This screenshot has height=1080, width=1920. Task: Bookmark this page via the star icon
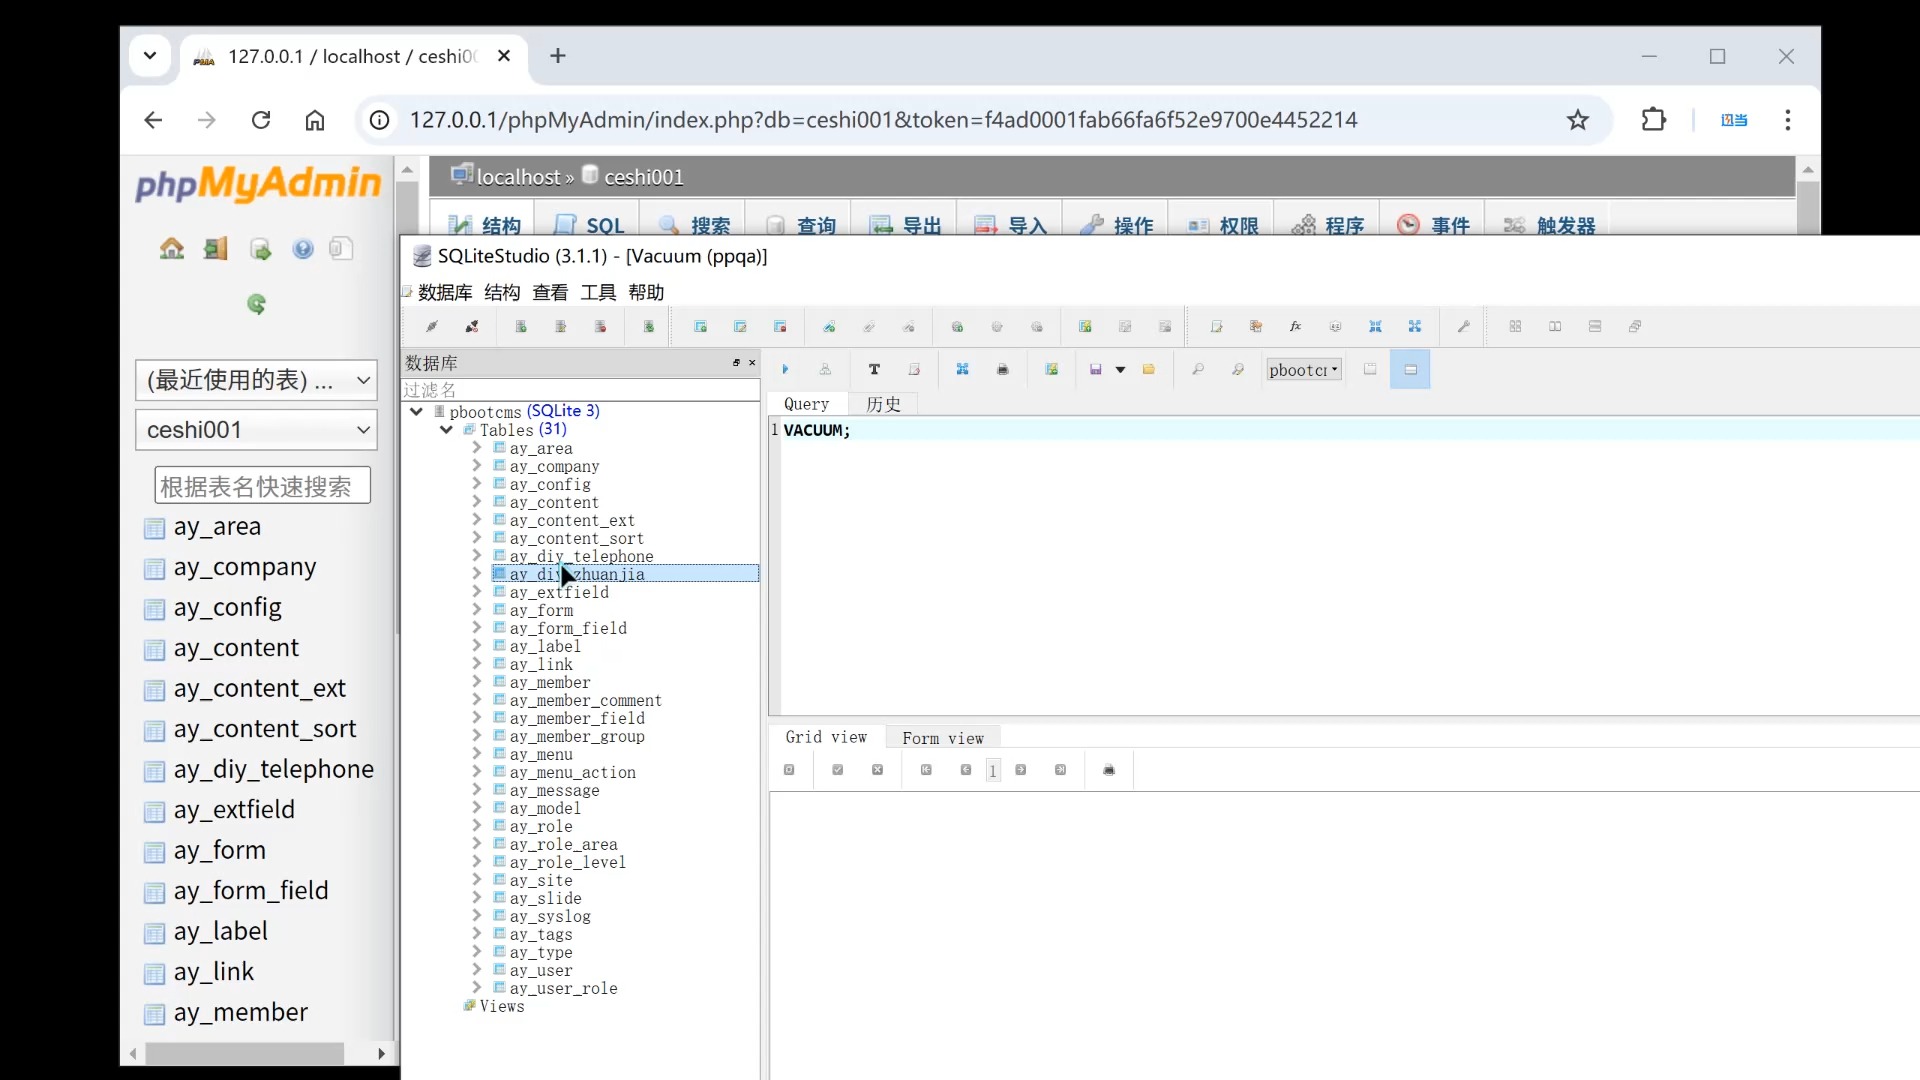coord(1578,120)
